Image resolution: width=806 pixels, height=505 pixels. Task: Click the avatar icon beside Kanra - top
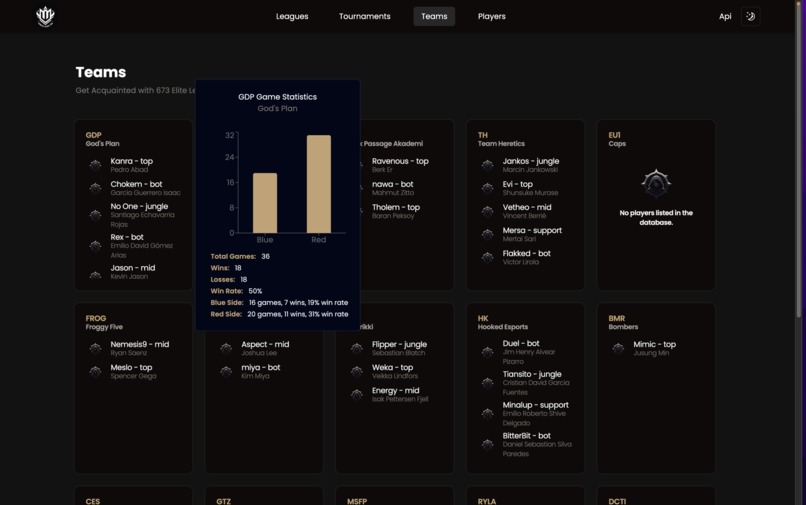click(x=95, y=165)
